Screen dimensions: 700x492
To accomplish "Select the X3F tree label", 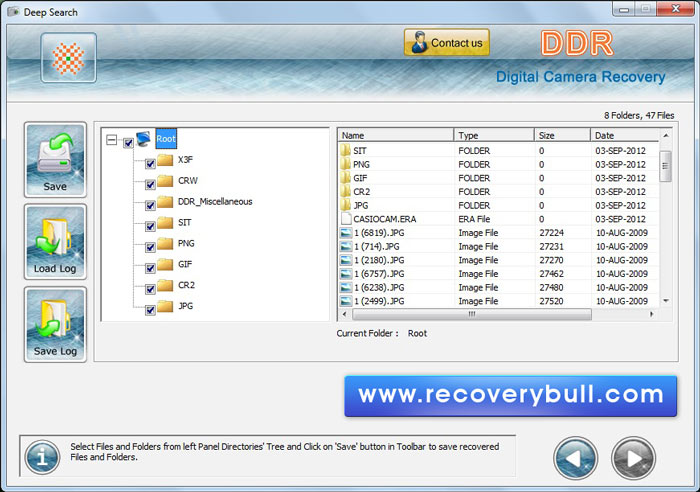I will (x=185, y=160).
